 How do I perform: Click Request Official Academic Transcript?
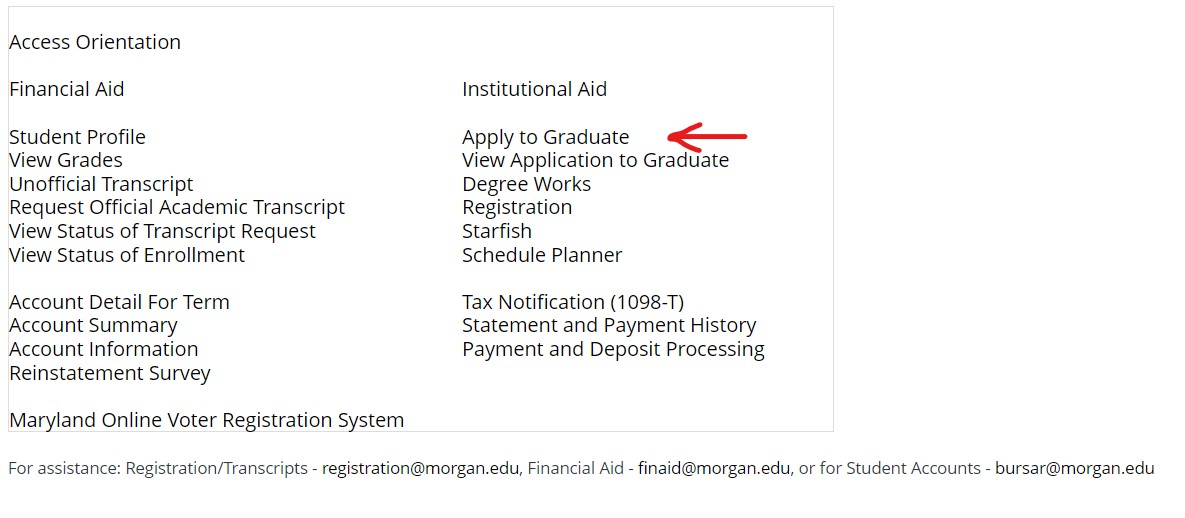(x=177, y=207)
